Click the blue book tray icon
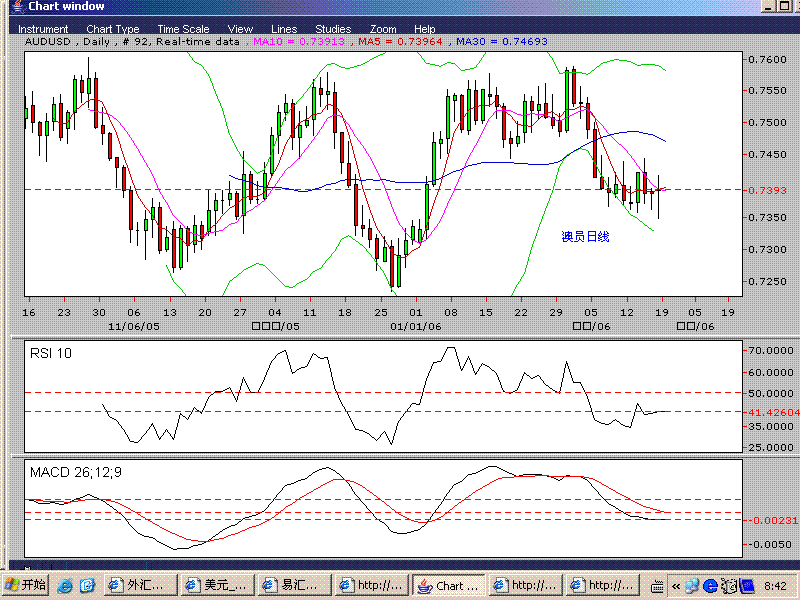 (x=747, y=586)
